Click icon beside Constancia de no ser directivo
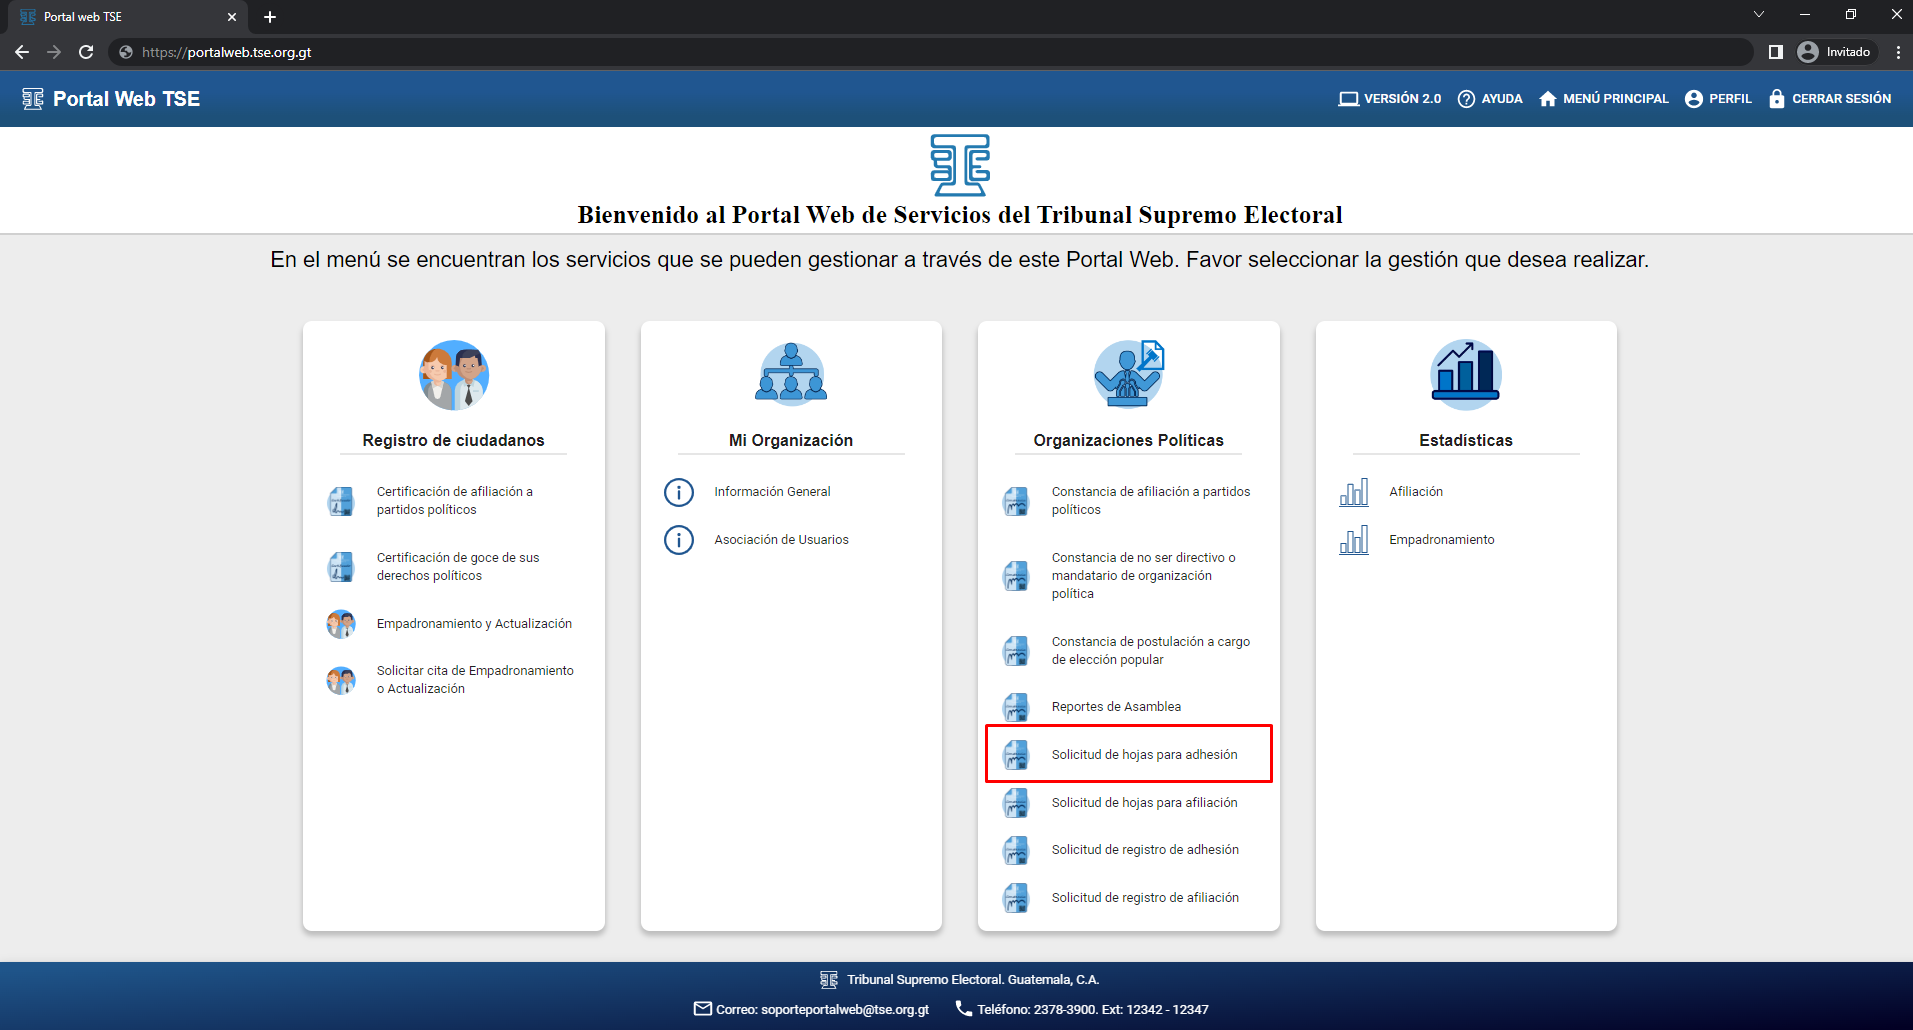The width and height of the screenshot is (1913, 1030). (x=1016, y=576)
